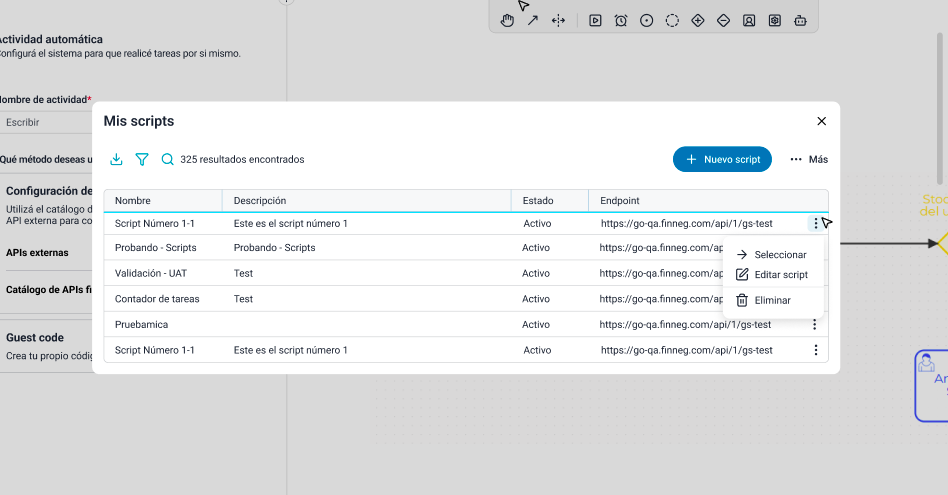The width and height of the screenshot is (948, 495).
Task: Choose Seleccionar from the context menu
Action: coord(780,255)
